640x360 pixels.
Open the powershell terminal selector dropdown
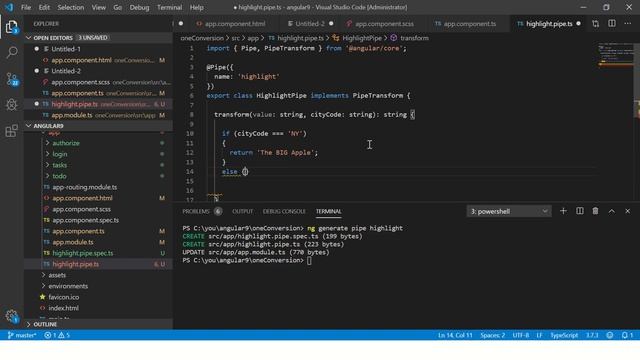509,211
